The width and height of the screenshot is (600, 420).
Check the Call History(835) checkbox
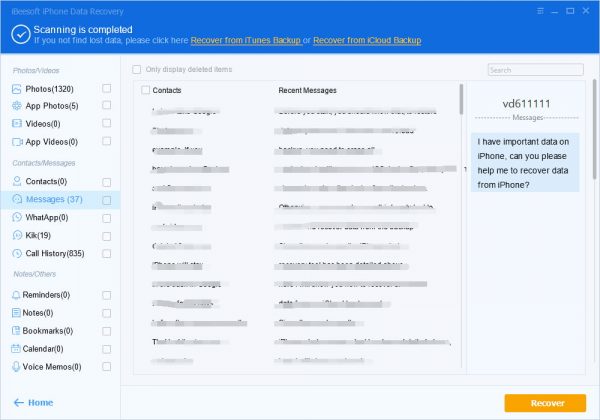click(x=107, y=254)
